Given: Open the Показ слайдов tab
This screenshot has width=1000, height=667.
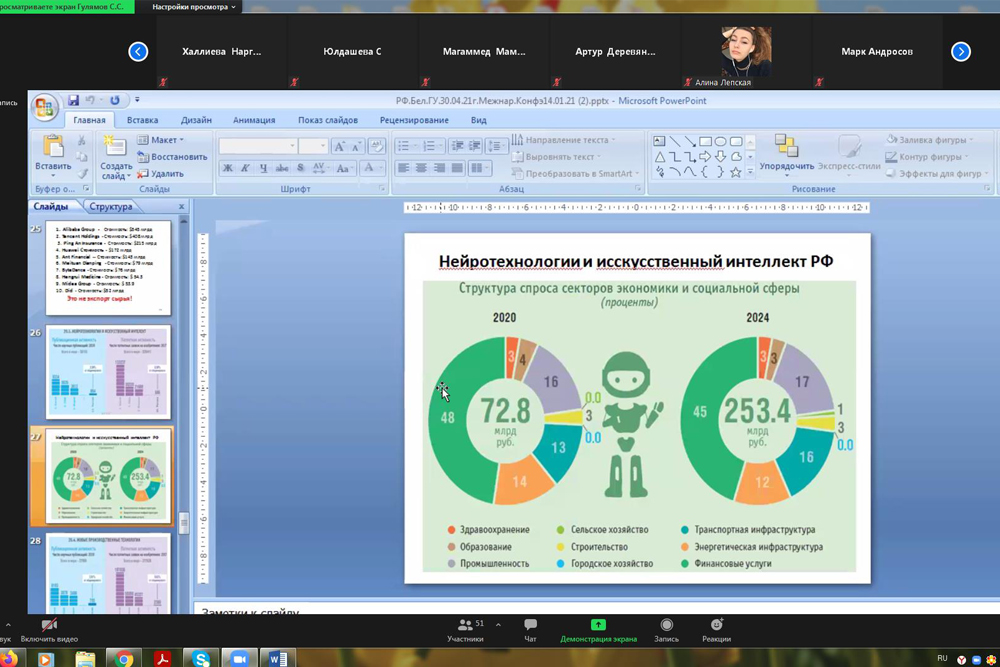Looking at the screenshot, I should tap(327, 120).
